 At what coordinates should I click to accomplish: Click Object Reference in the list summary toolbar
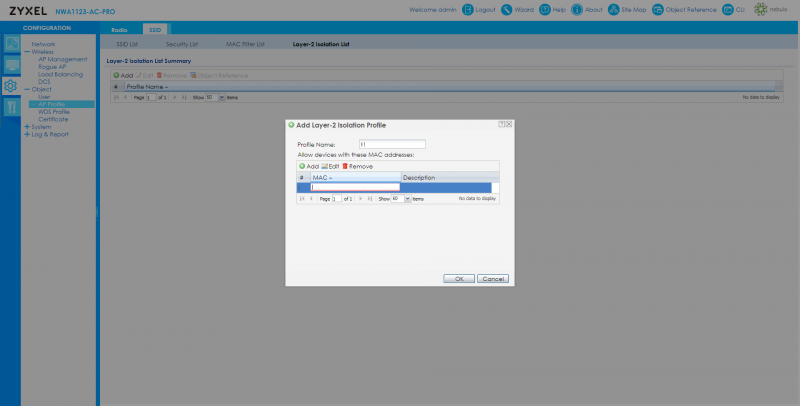219,75
